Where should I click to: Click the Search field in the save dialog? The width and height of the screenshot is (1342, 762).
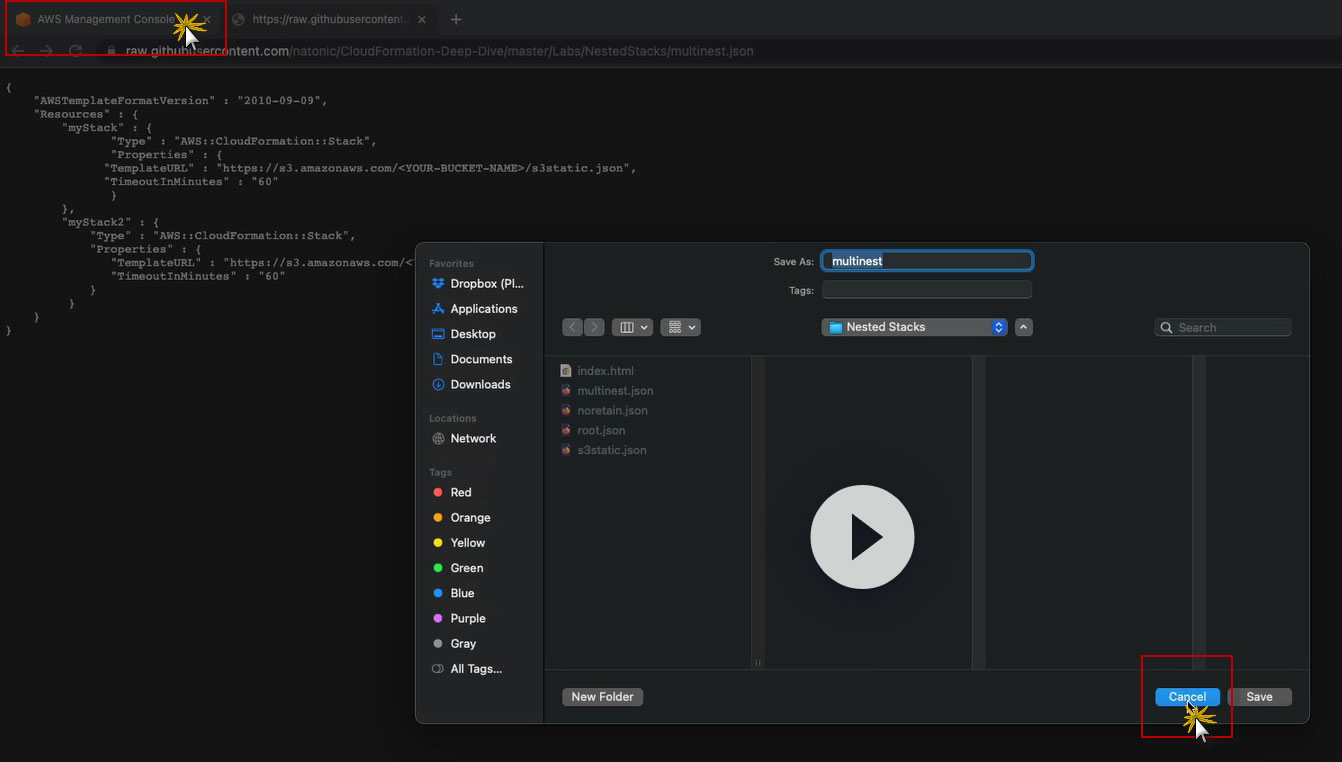pyautogui.click(x=1223, y=327)
